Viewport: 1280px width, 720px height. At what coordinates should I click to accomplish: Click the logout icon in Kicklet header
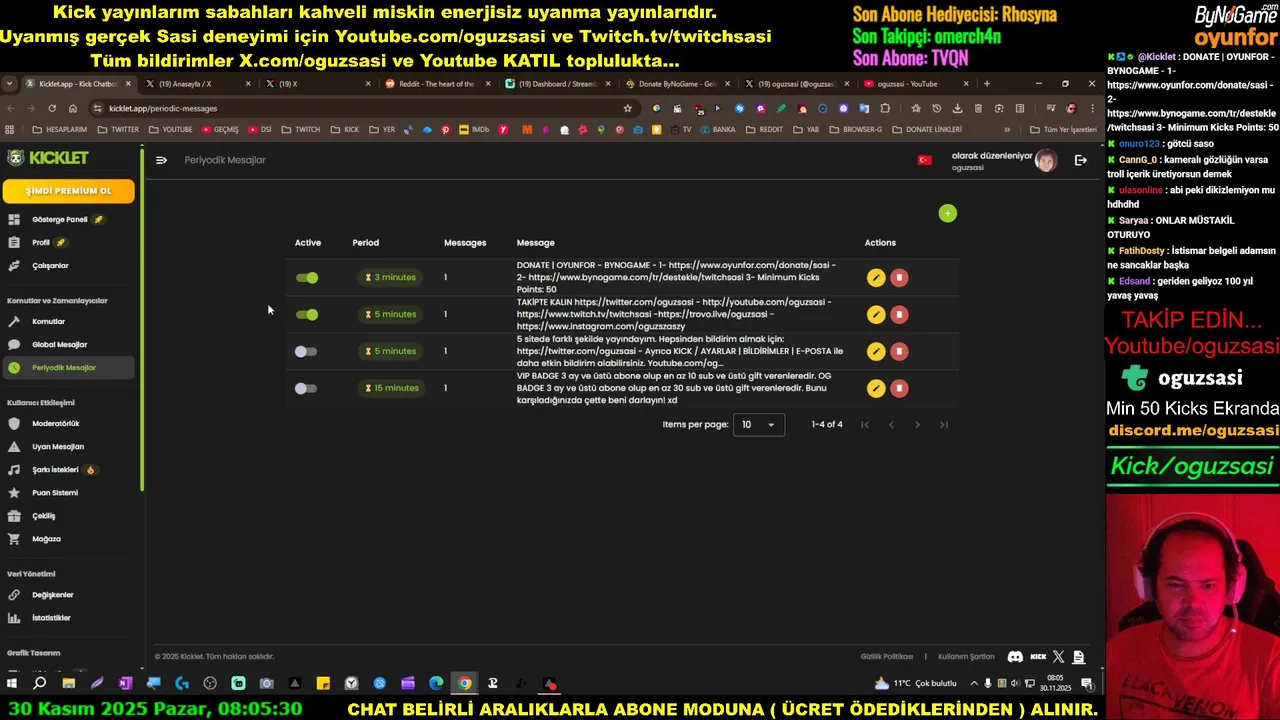coord(1081,160)
